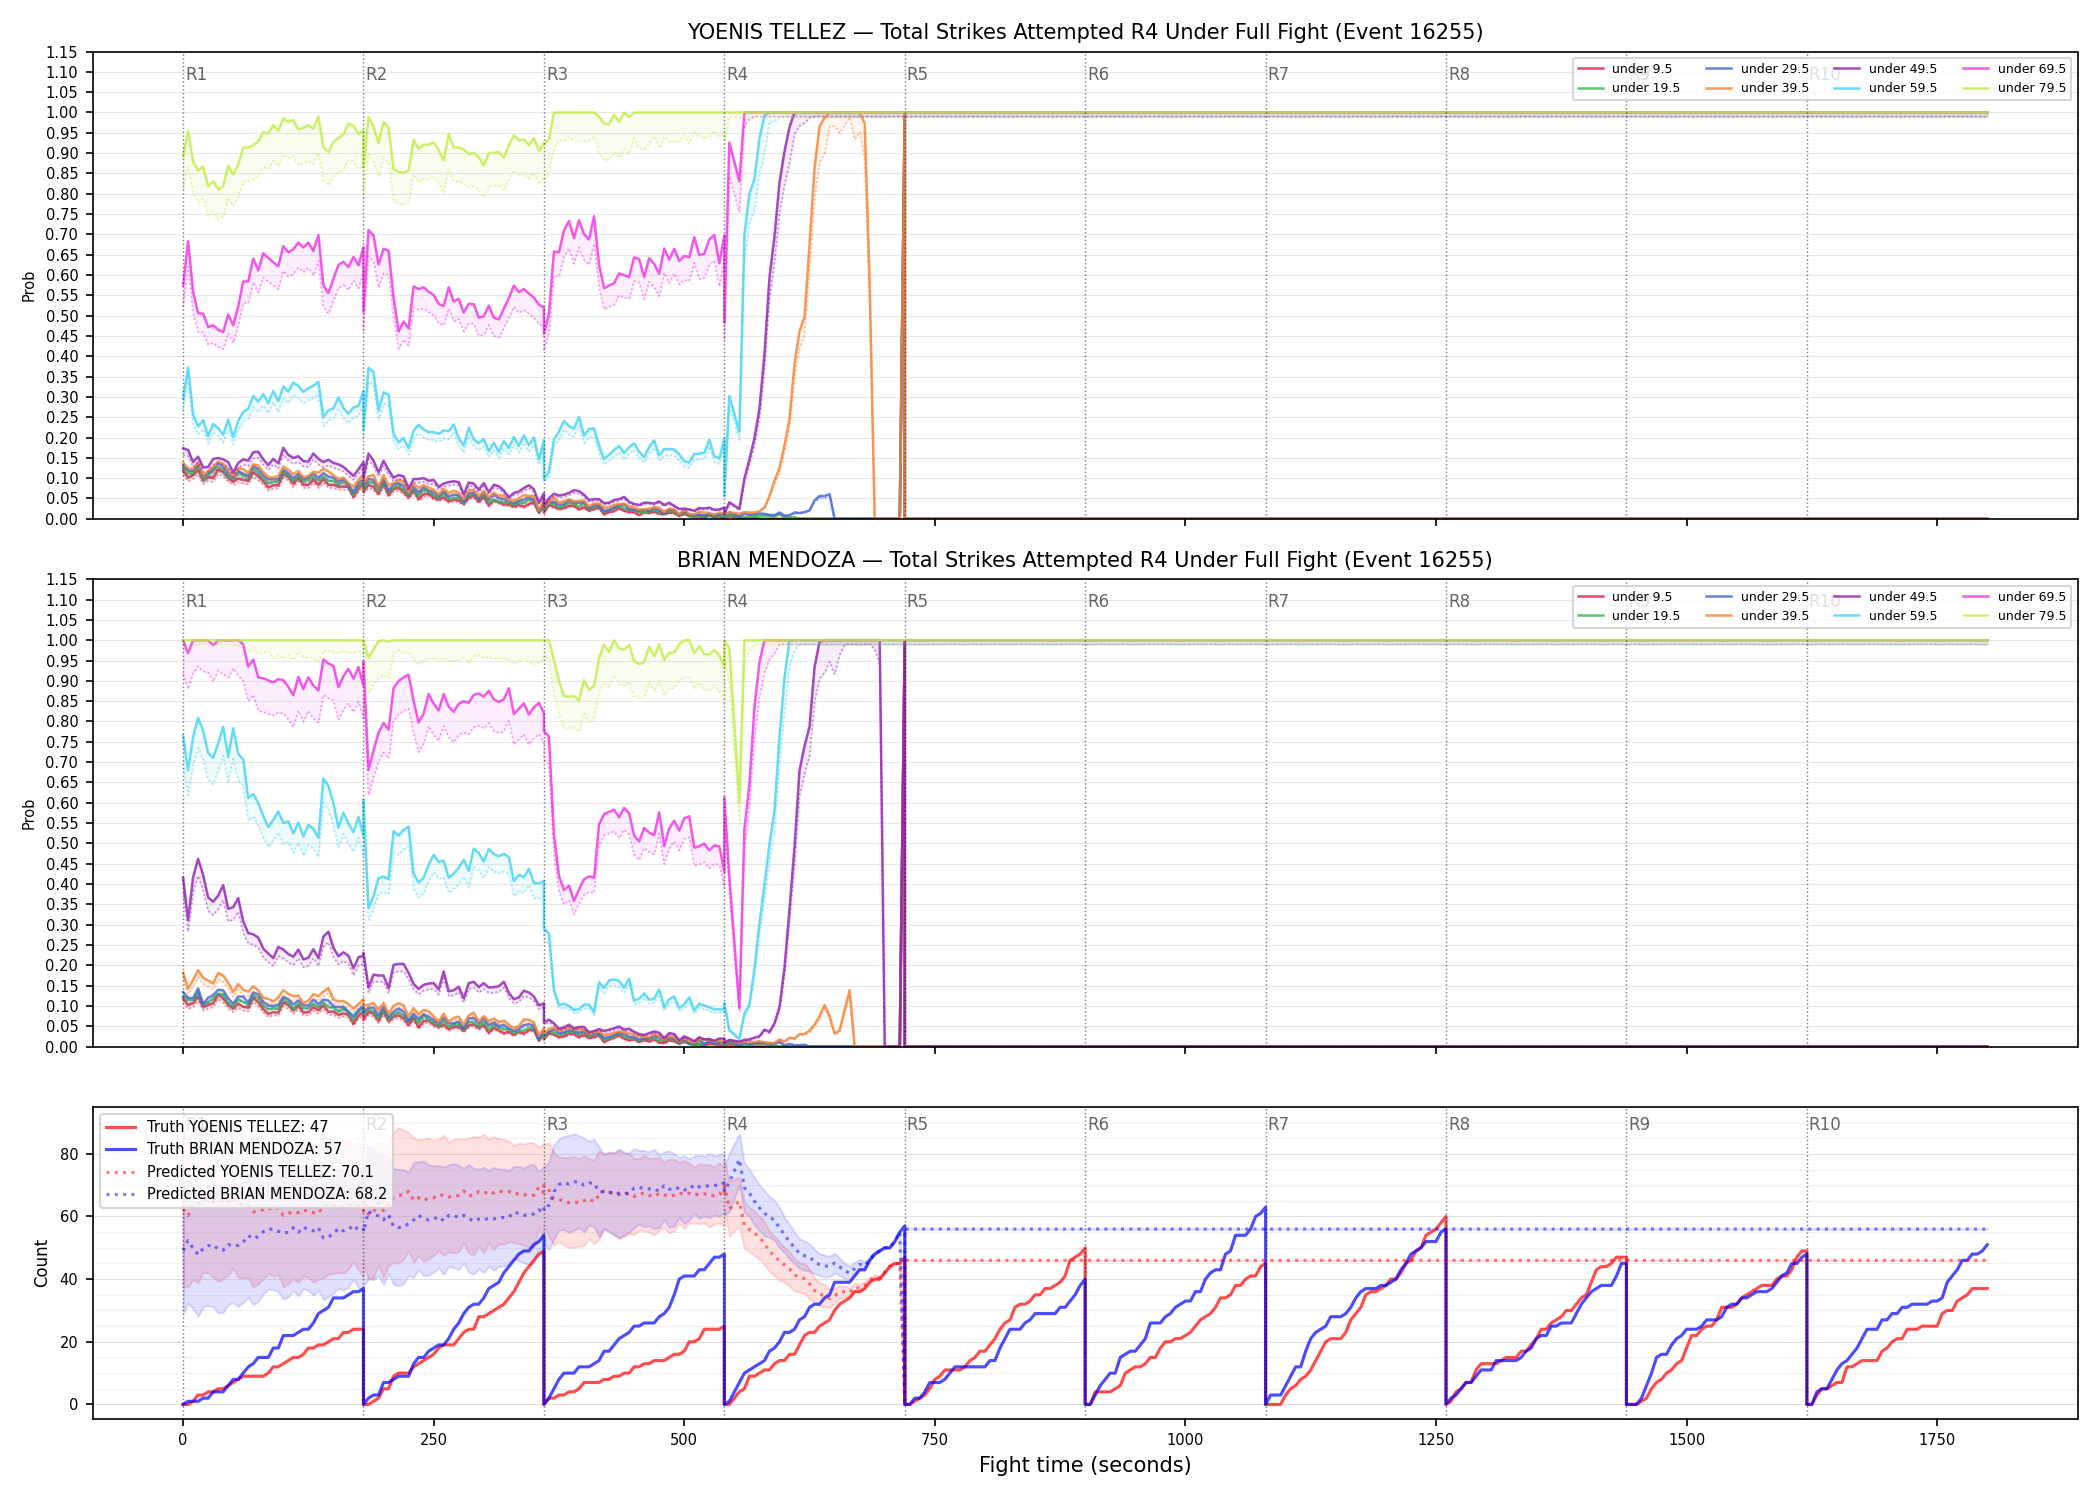Viewport: 2100px width, 1500px height.
Task: Click the '1.15' tick on the Tellez chart
Action: pyautogui.click(x=62, y=52)
